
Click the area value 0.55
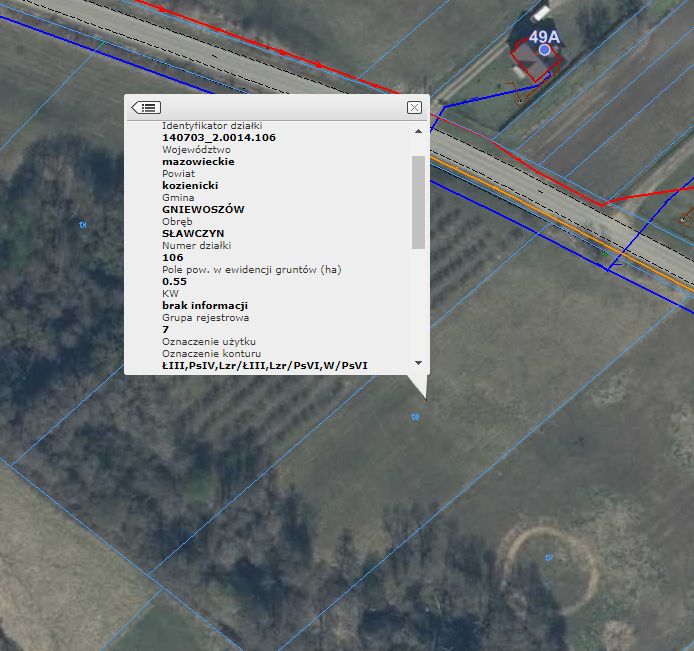(174, 281)
